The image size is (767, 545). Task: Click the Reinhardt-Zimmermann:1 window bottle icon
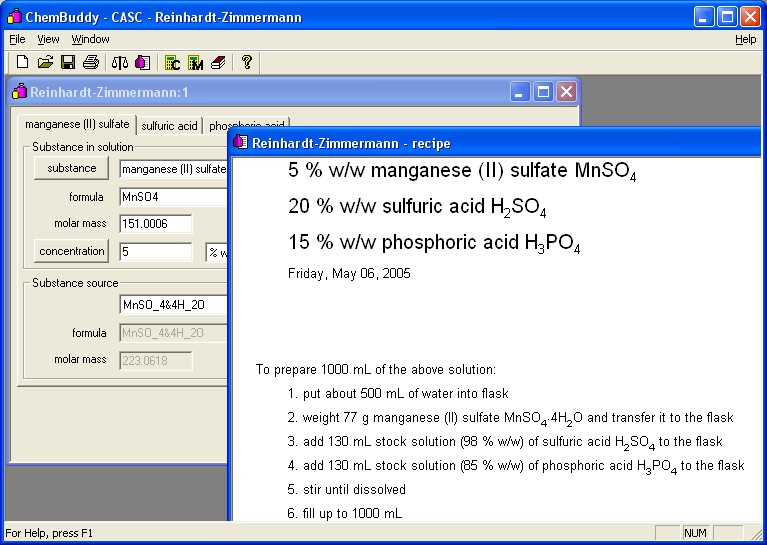20,91
